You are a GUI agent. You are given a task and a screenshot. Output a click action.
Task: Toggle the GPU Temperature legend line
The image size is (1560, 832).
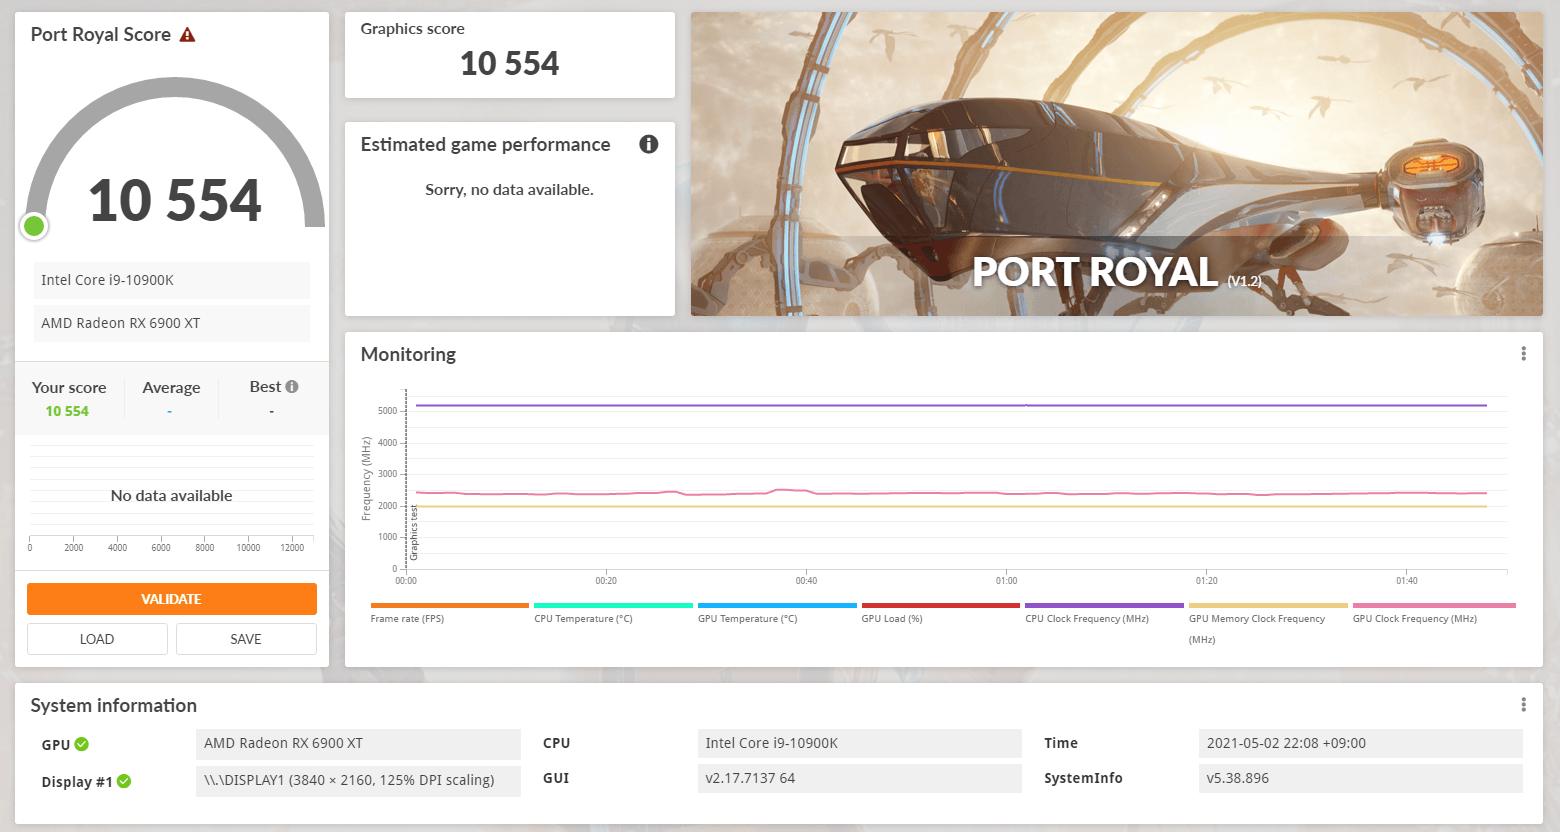click(x=777, y=613)
